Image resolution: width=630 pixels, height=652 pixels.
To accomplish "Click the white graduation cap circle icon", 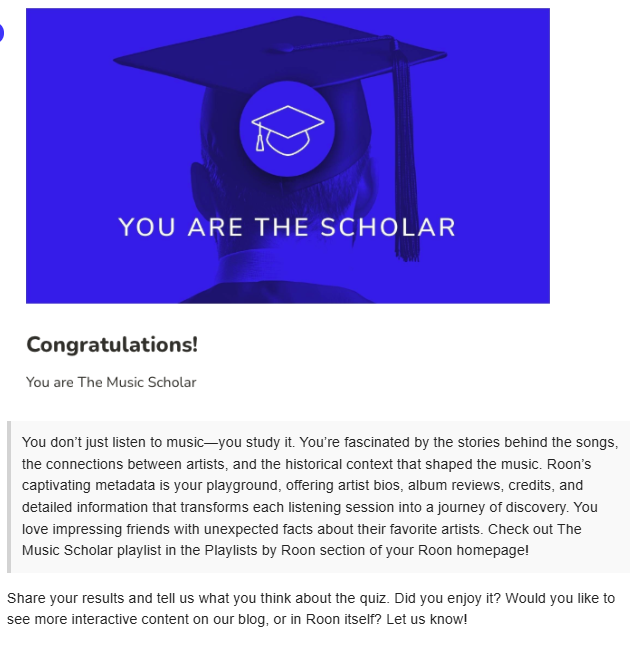I will (x=287, y=129).
